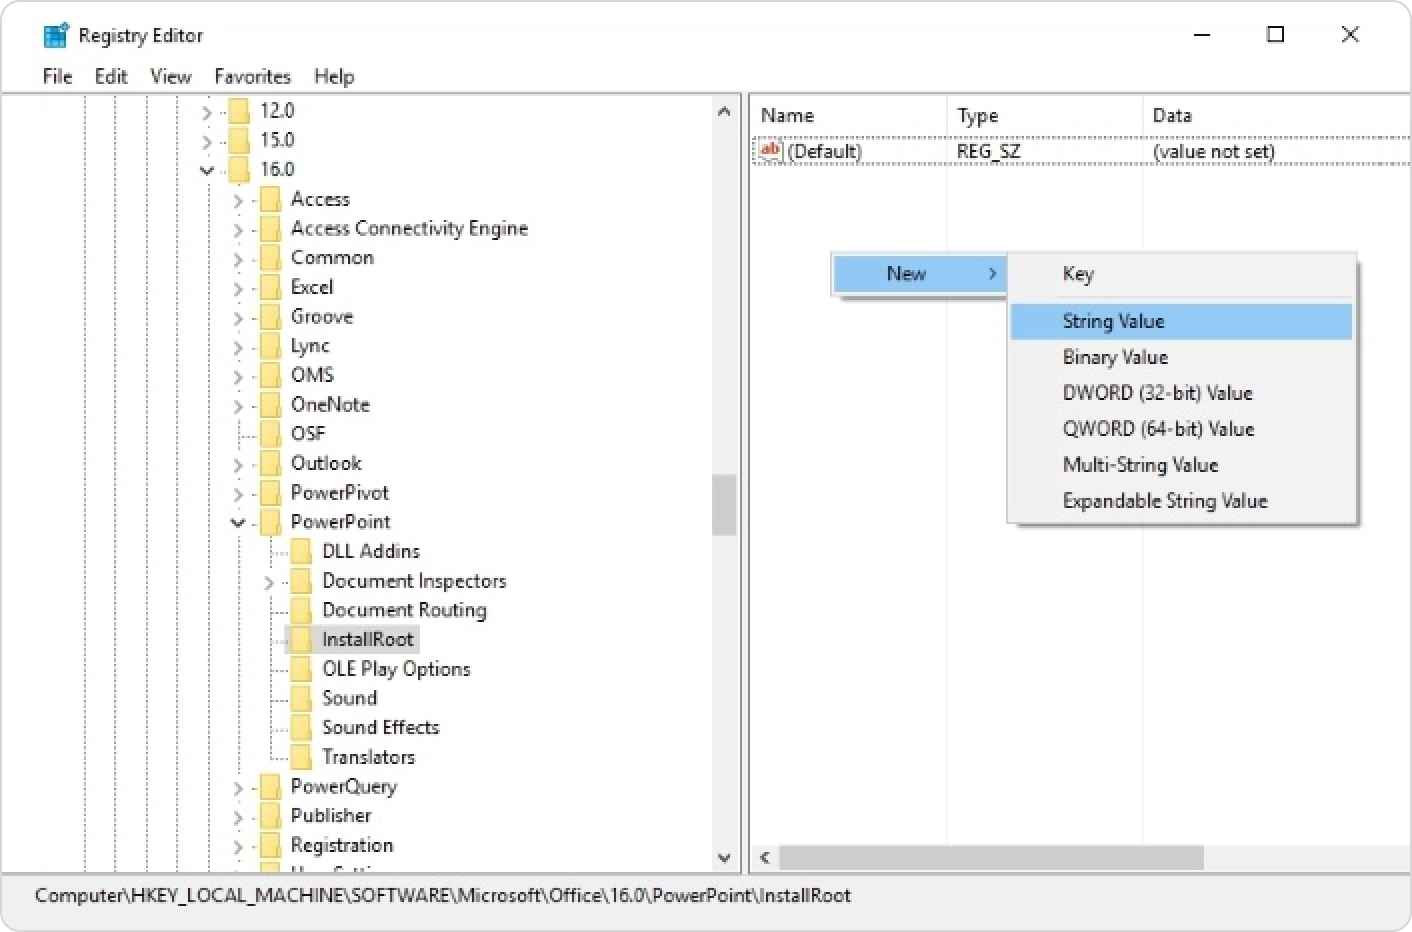
Task: Click the tree vertical scrollbar thumb
Action: point(724,505)
